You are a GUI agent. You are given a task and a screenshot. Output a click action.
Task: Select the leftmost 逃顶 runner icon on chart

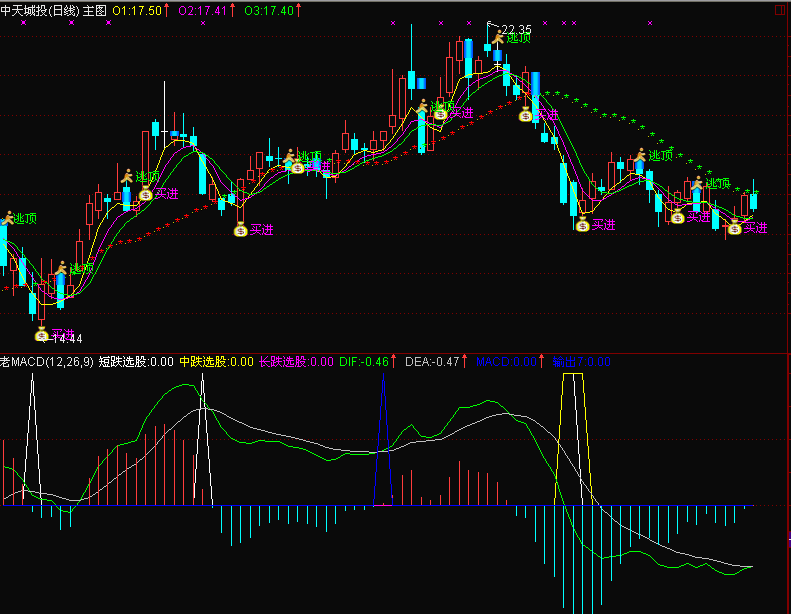(x=7, y=217)
